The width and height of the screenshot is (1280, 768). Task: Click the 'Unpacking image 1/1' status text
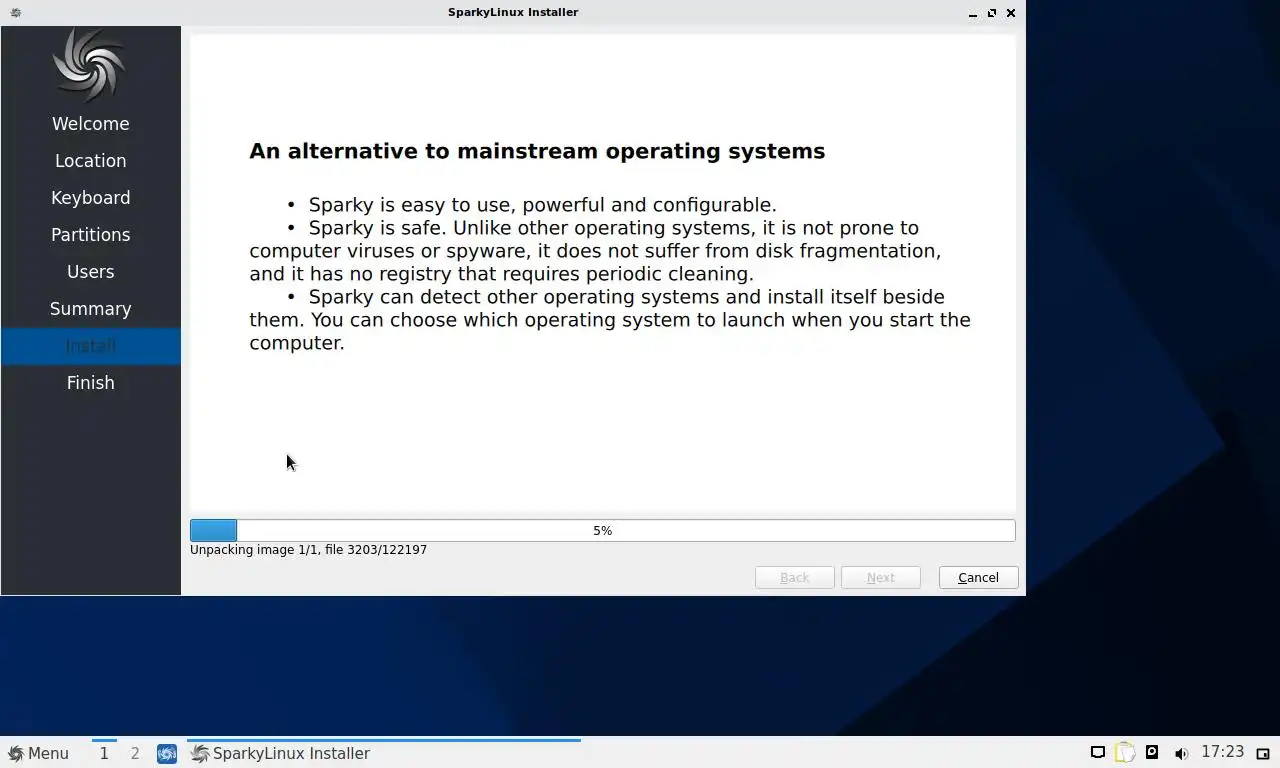(x=308, y=550)
